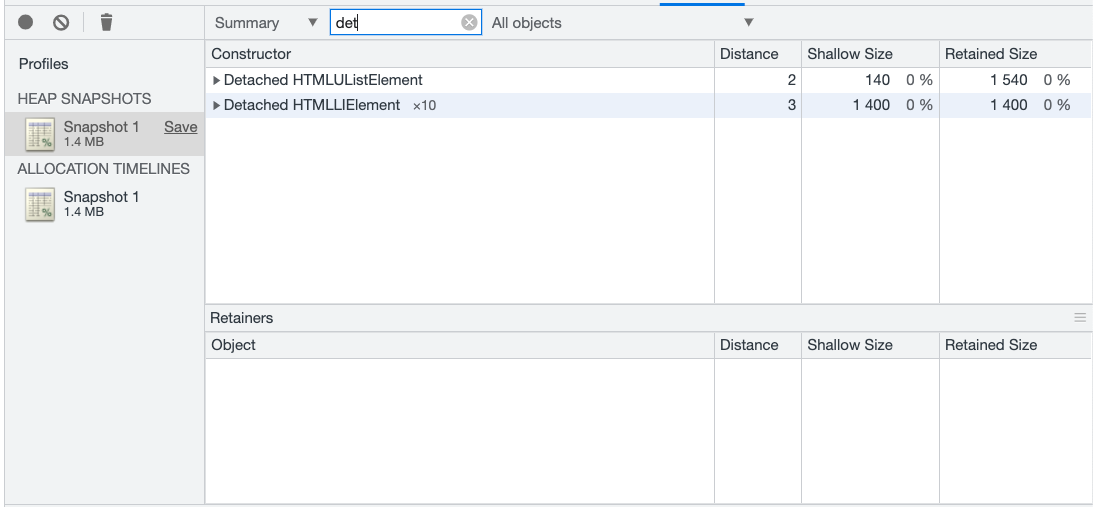Select Snapshot 1 under Allocation Timelines
This screenshot has width=1093, height=507.
101,197
